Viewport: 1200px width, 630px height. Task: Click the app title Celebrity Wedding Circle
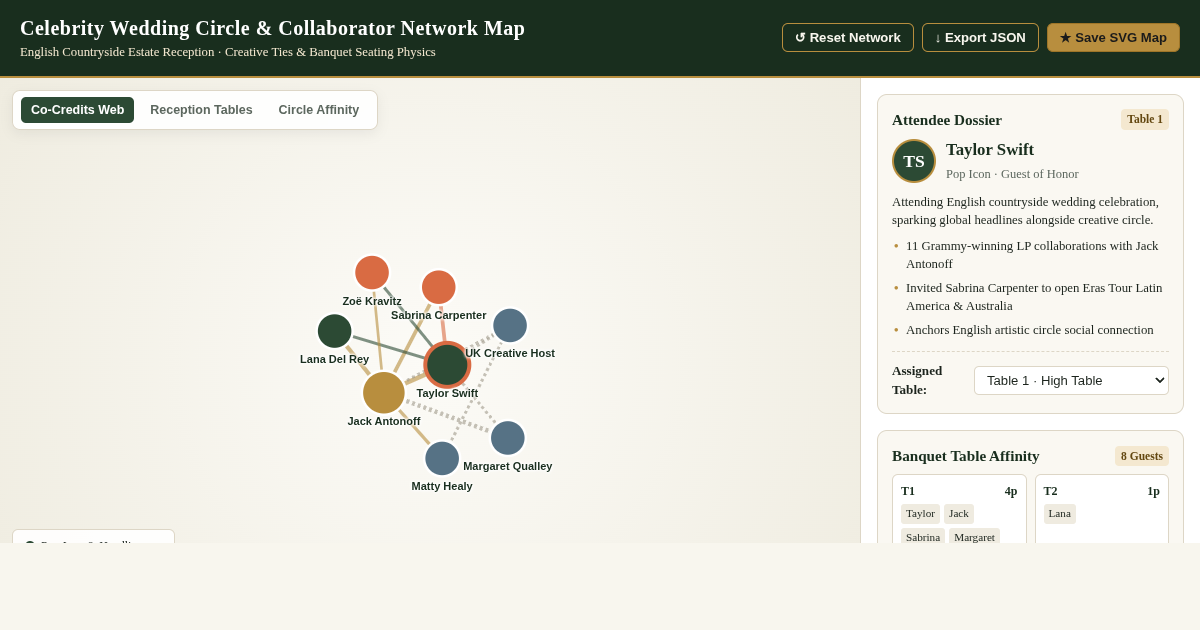[x=272, y=28]
